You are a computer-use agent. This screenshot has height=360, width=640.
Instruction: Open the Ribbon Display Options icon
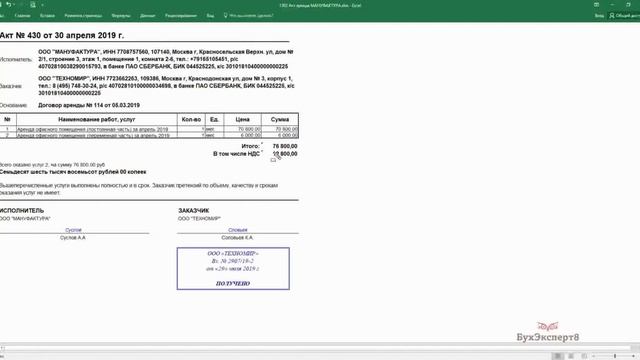coord(596,5)
